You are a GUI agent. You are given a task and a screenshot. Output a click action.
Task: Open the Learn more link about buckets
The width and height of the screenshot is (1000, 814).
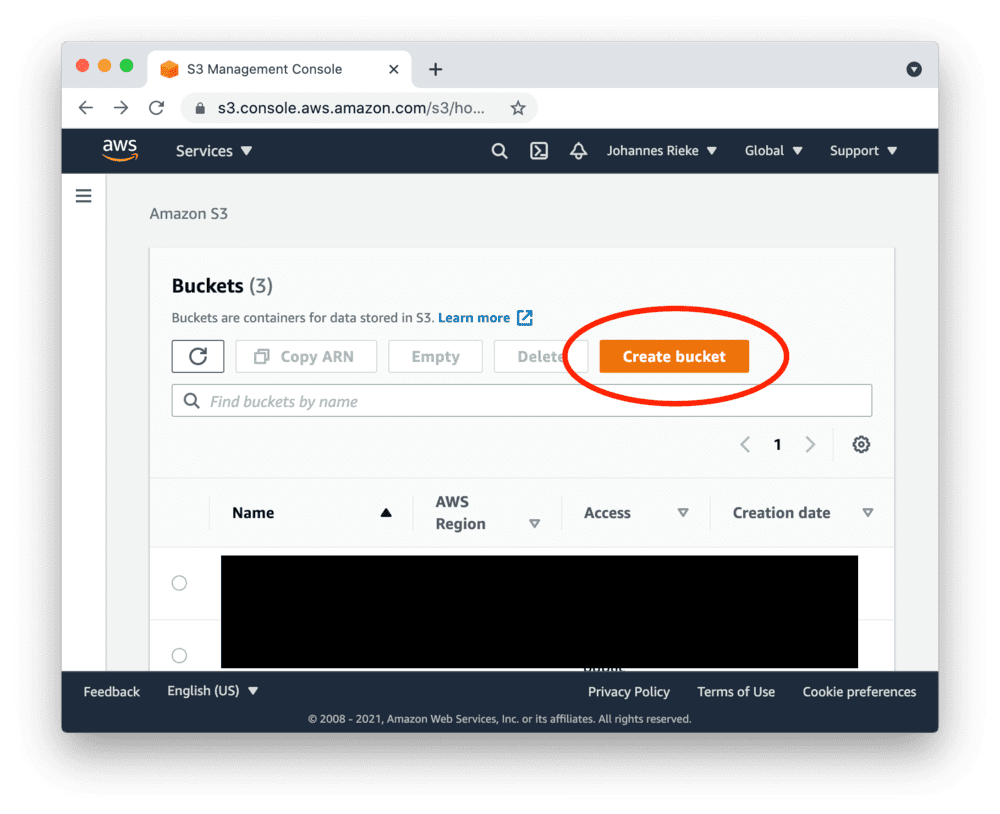coord(476,317)
